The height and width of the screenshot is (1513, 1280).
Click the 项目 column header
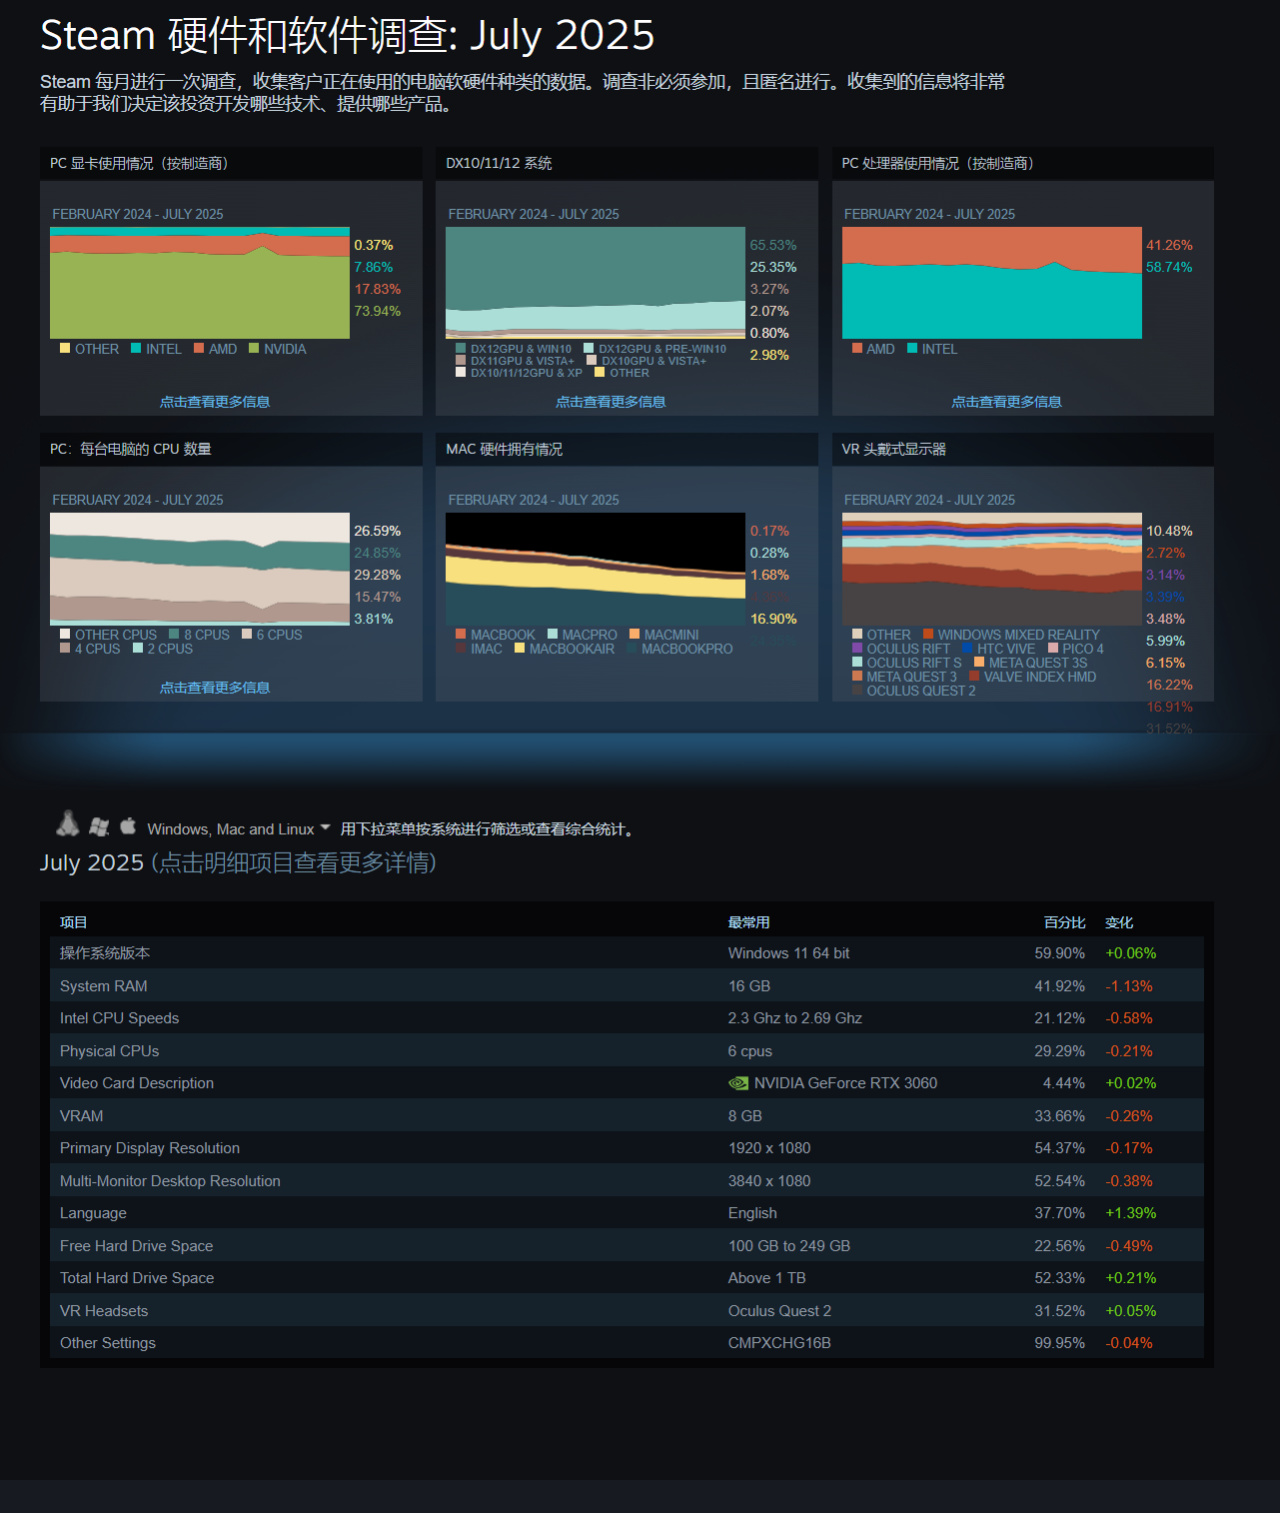tap(74, 922)
